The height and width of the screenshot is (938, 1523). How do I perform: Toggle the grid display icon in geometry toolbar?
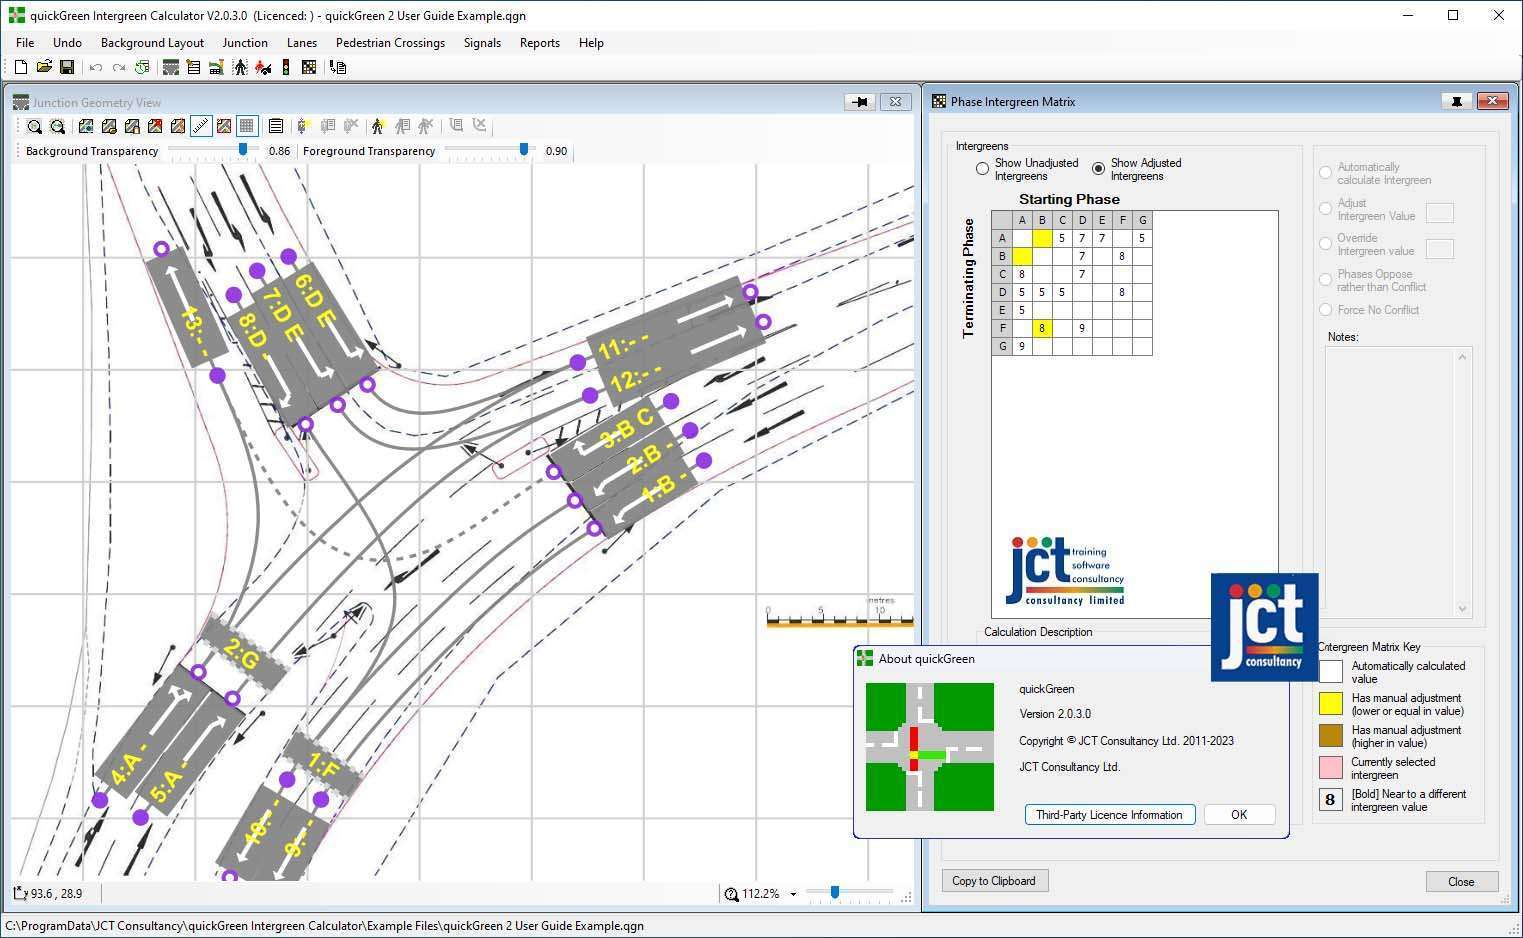click(247, 126)
